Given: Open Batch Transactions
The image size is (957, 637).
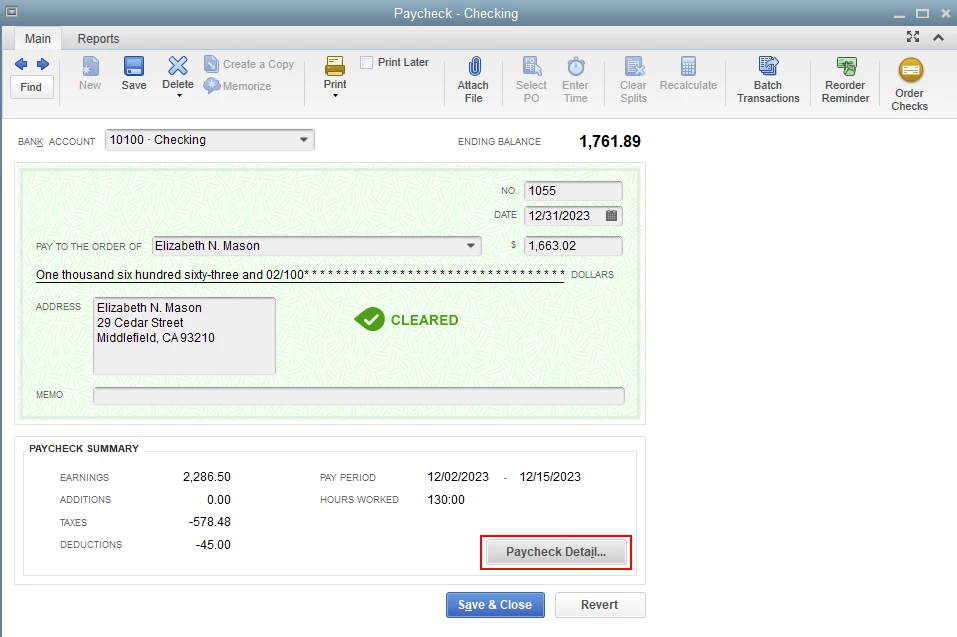Looking at the screenshot, I should click(x=768, y=66).
